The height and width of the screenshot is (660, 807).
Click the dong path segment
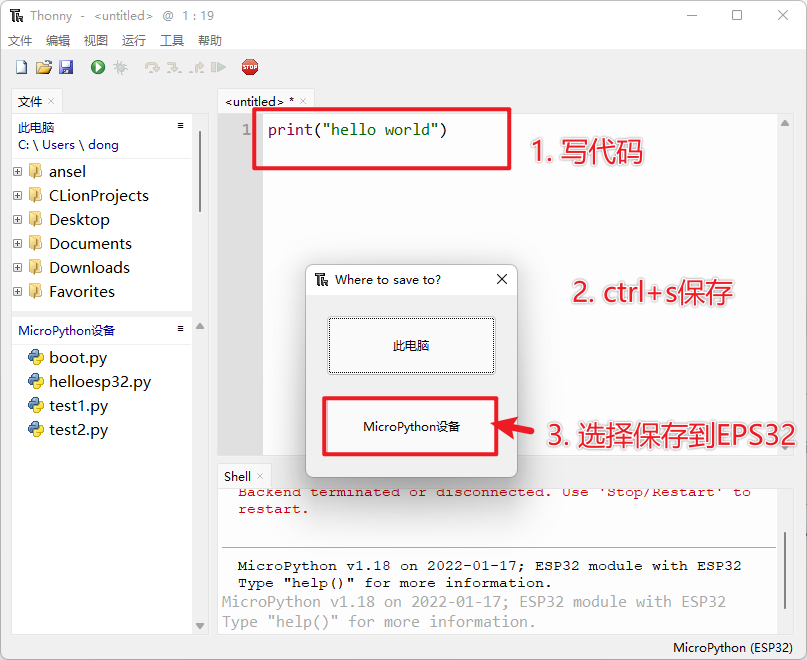tap(103, 145)
